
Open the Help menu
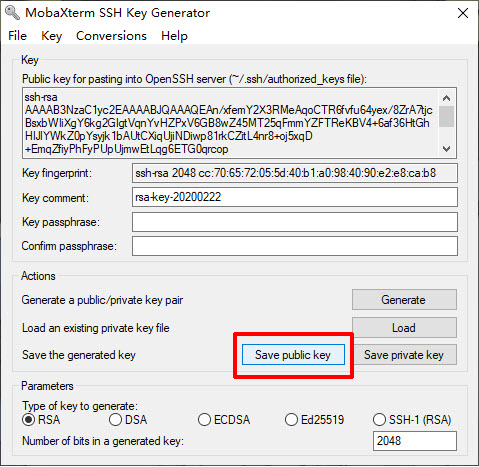click(x=174, y=36)
